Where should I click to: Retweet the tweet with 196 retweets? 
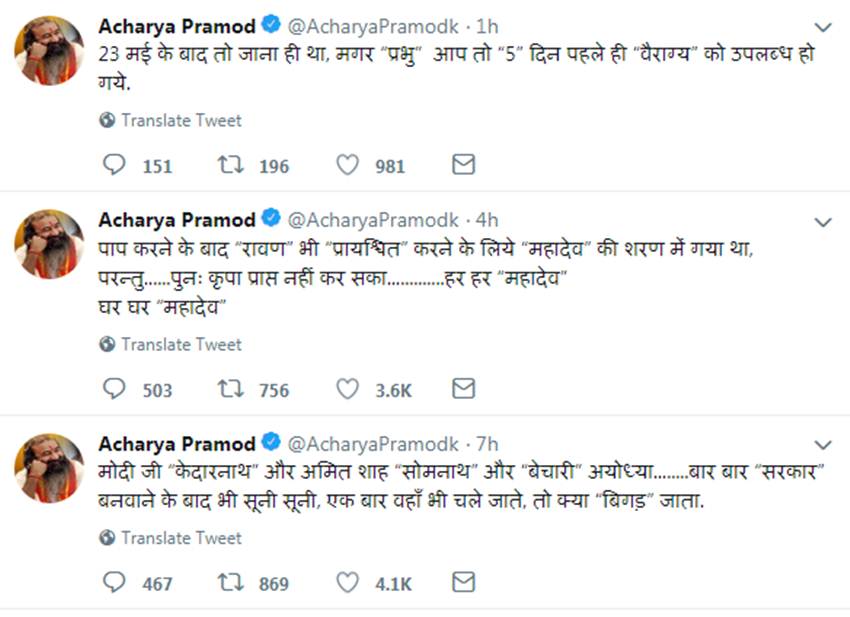pos(231,165)
